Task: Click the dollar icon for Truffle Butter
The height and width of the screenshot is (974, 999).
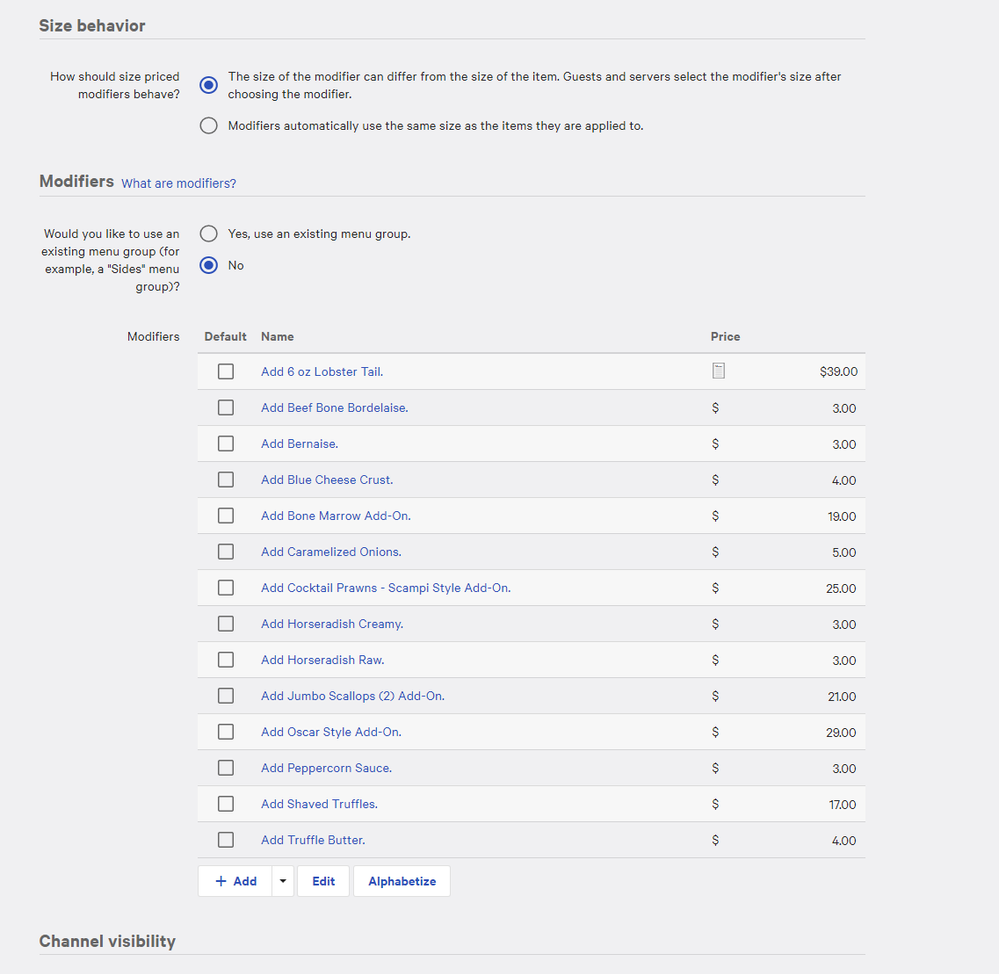Action: (x=715, y=840)
